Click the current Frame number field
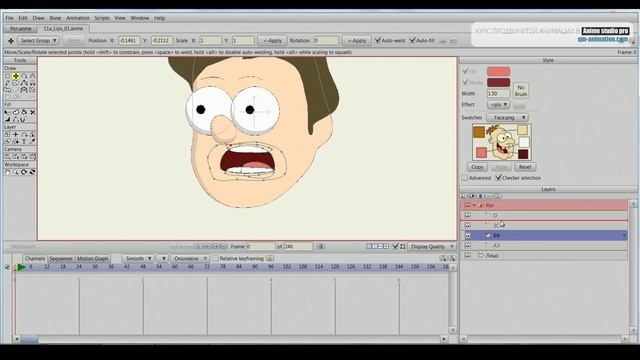640x360 pixels. click(261, 247)
